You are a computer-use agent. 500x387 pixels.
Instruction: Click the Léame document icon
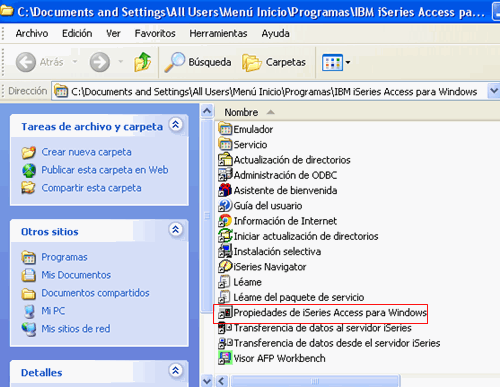tap(224, 282)
